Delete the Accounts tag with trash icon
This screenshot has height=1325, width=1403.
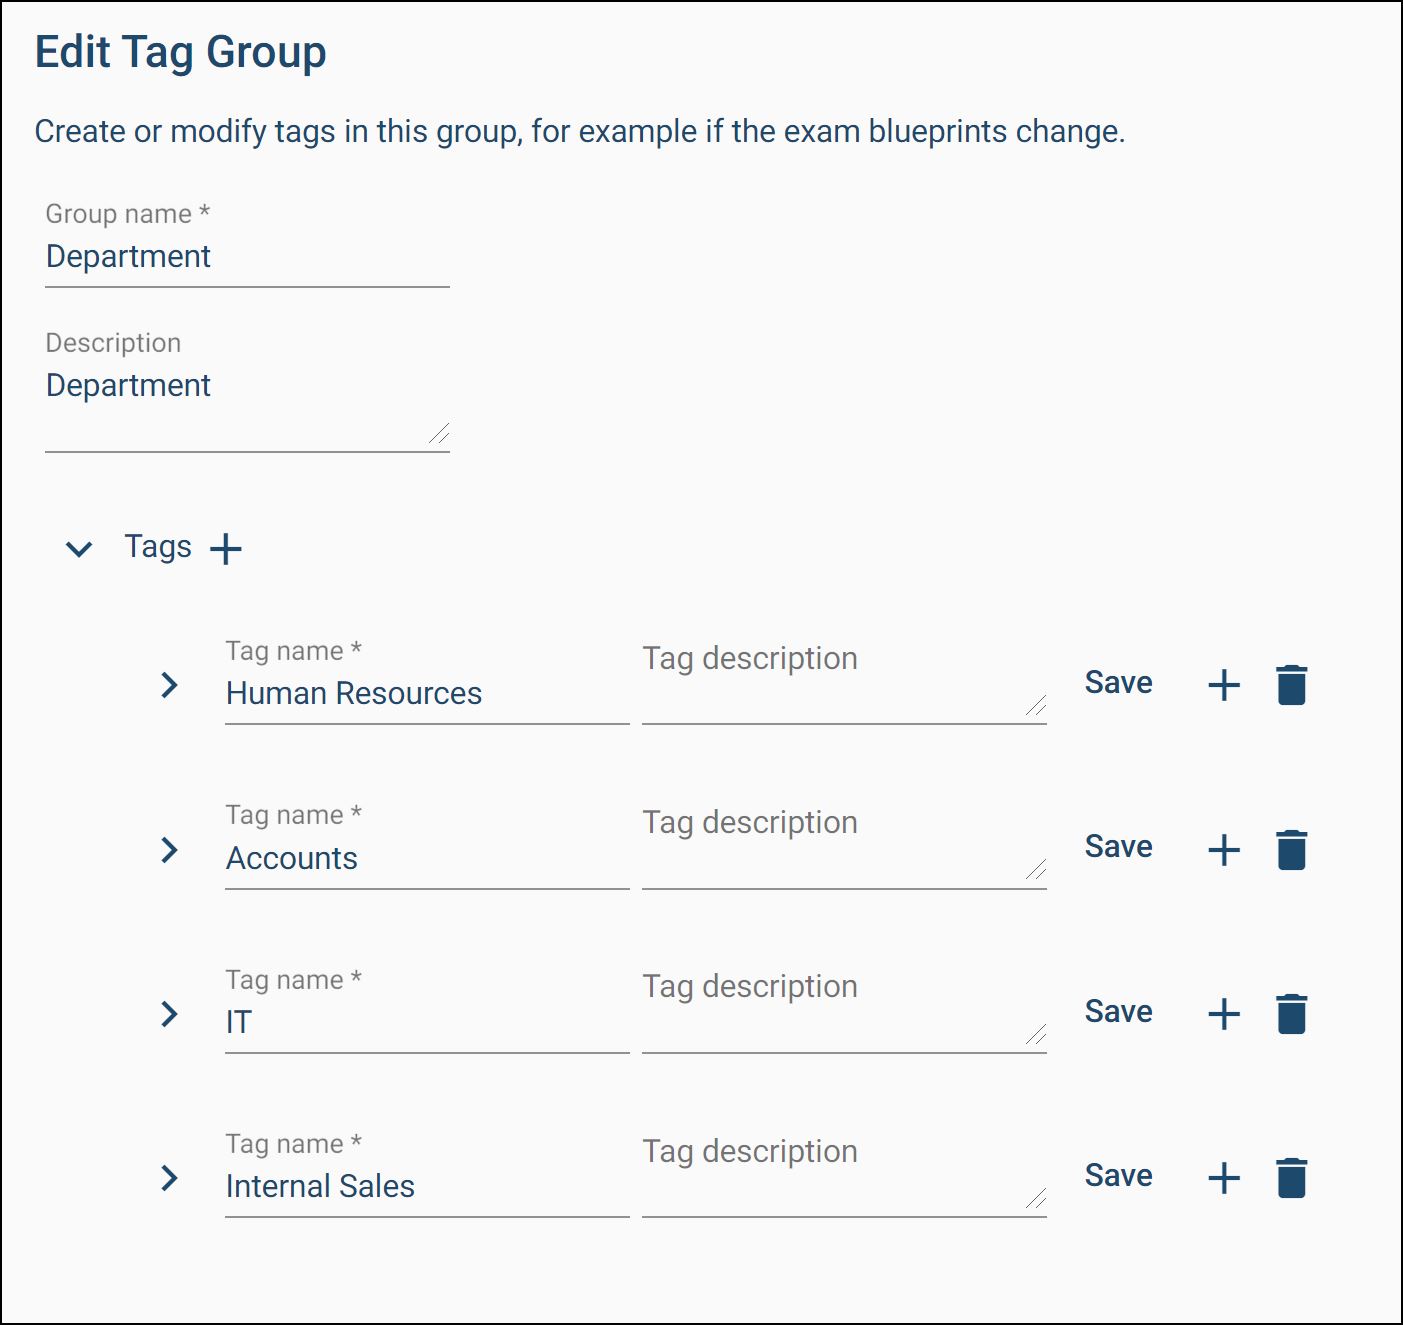click(x=1291, y=850)
